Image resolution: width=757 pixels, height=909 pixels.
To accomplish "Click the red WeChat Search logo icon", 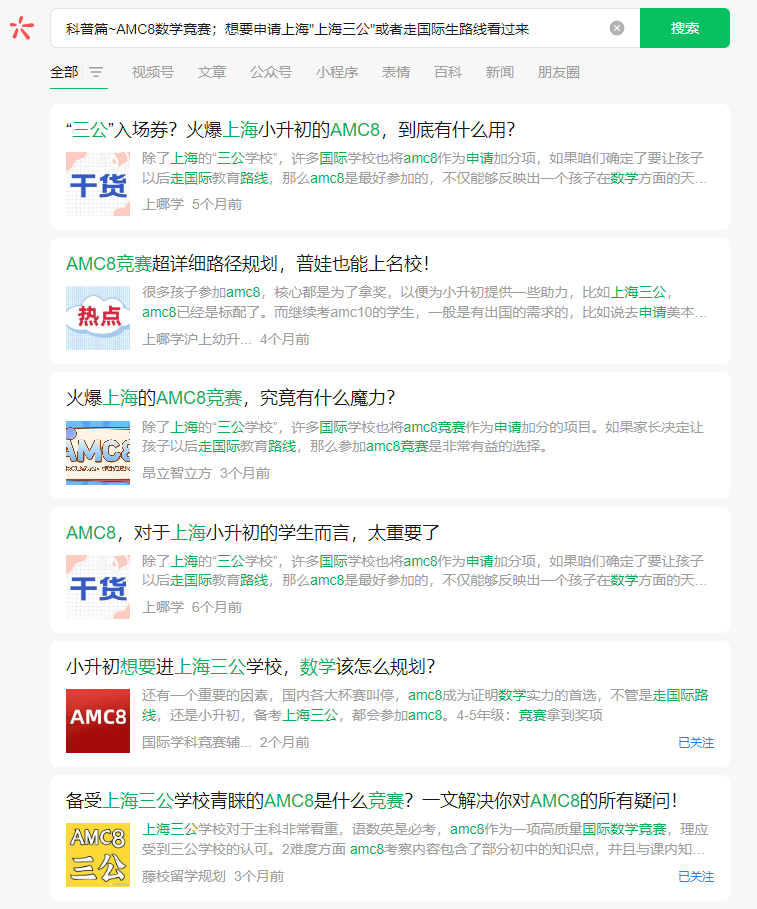I will (21, 28).
